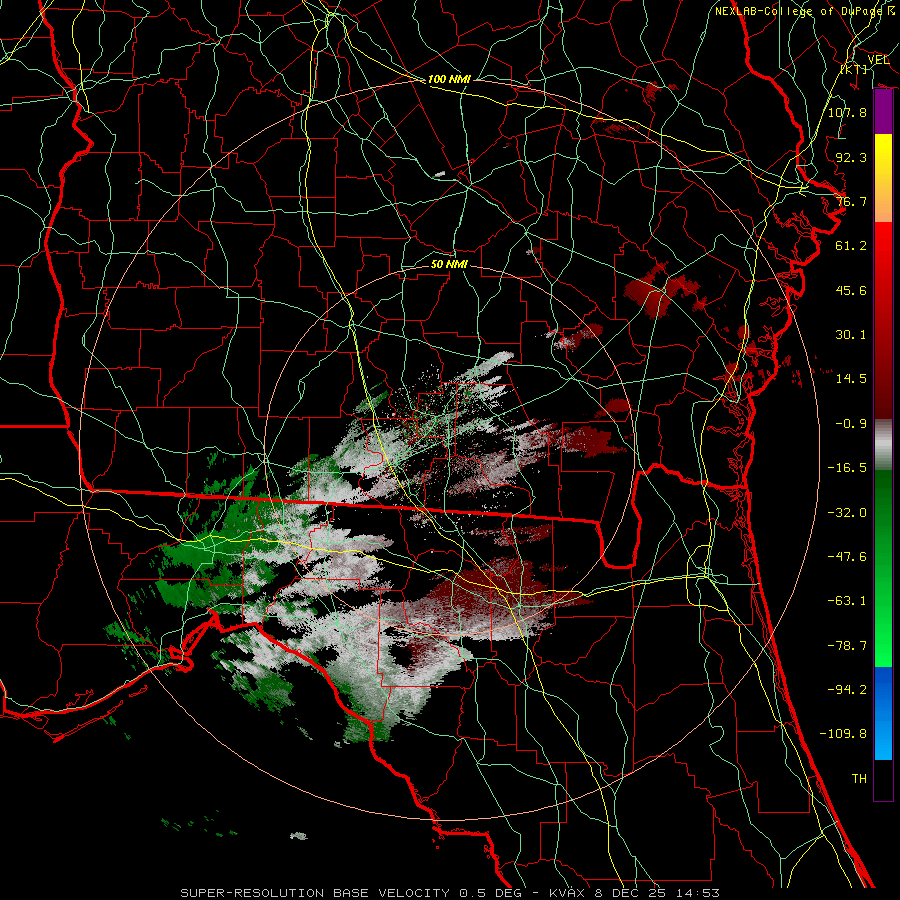Image resolution: width=900 pixels, height=900 pixels.
Task: Click the blue segment of the velocity color bar
Action: click(883, 713)
